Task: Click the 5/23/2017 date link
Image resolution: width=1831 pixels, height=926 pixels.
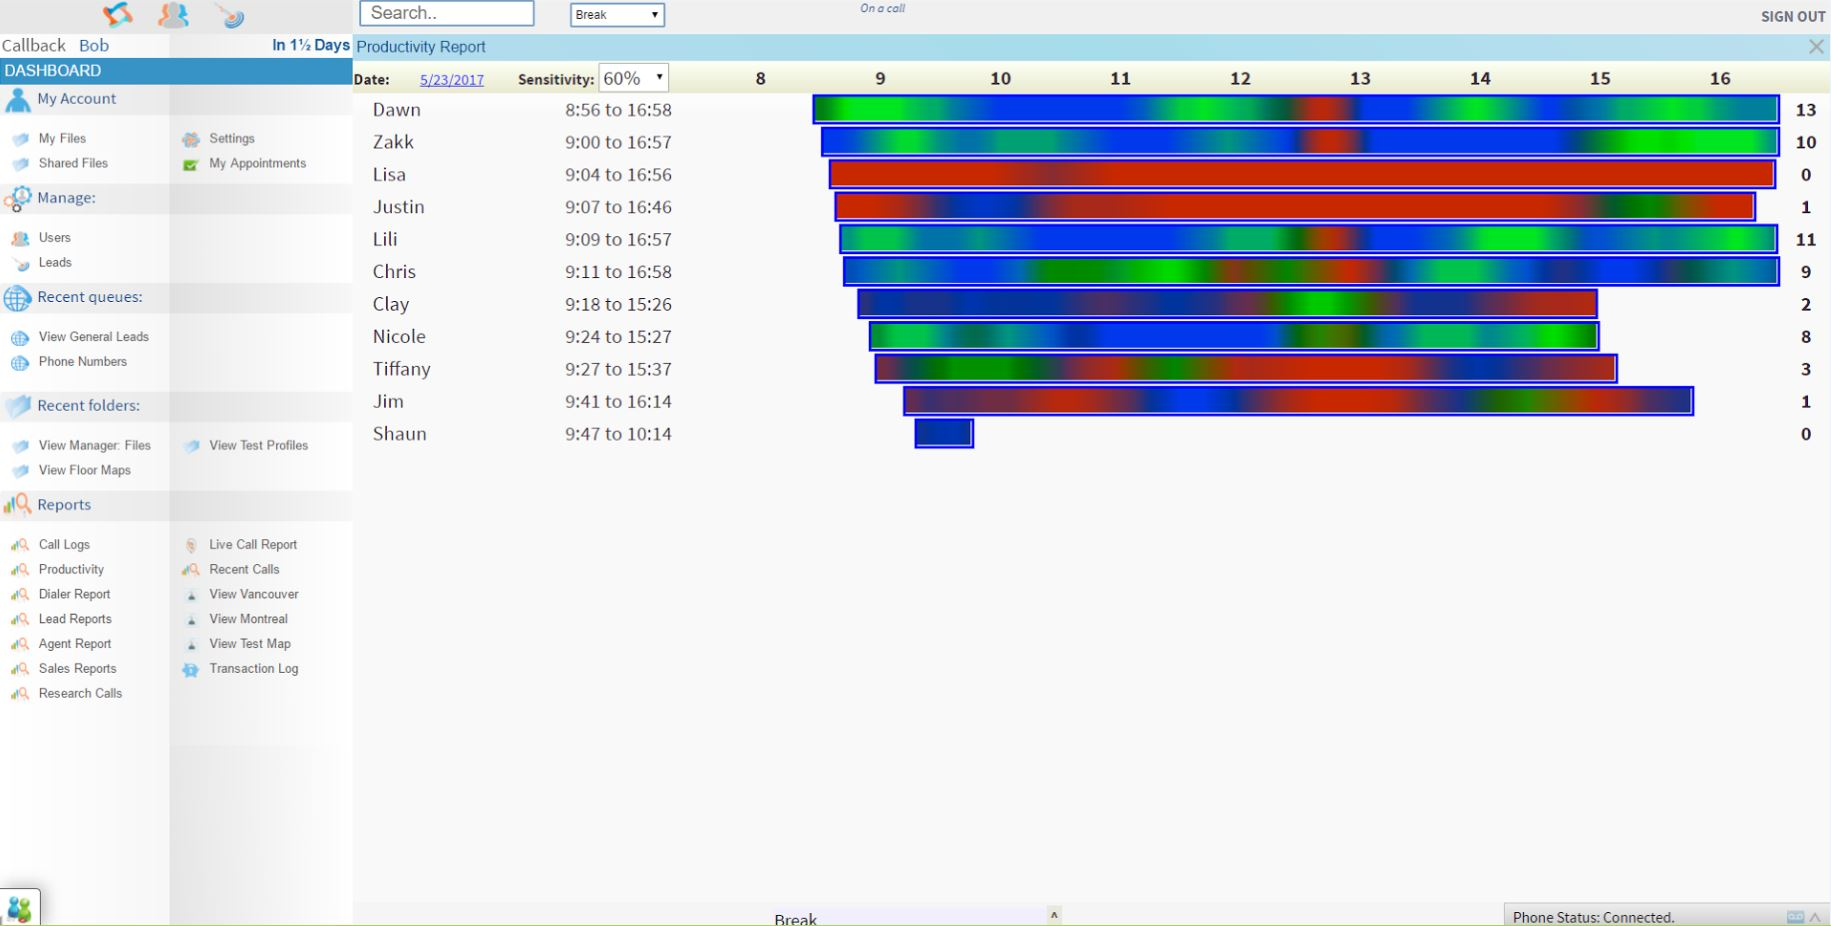Action: [x=452, y=80]
